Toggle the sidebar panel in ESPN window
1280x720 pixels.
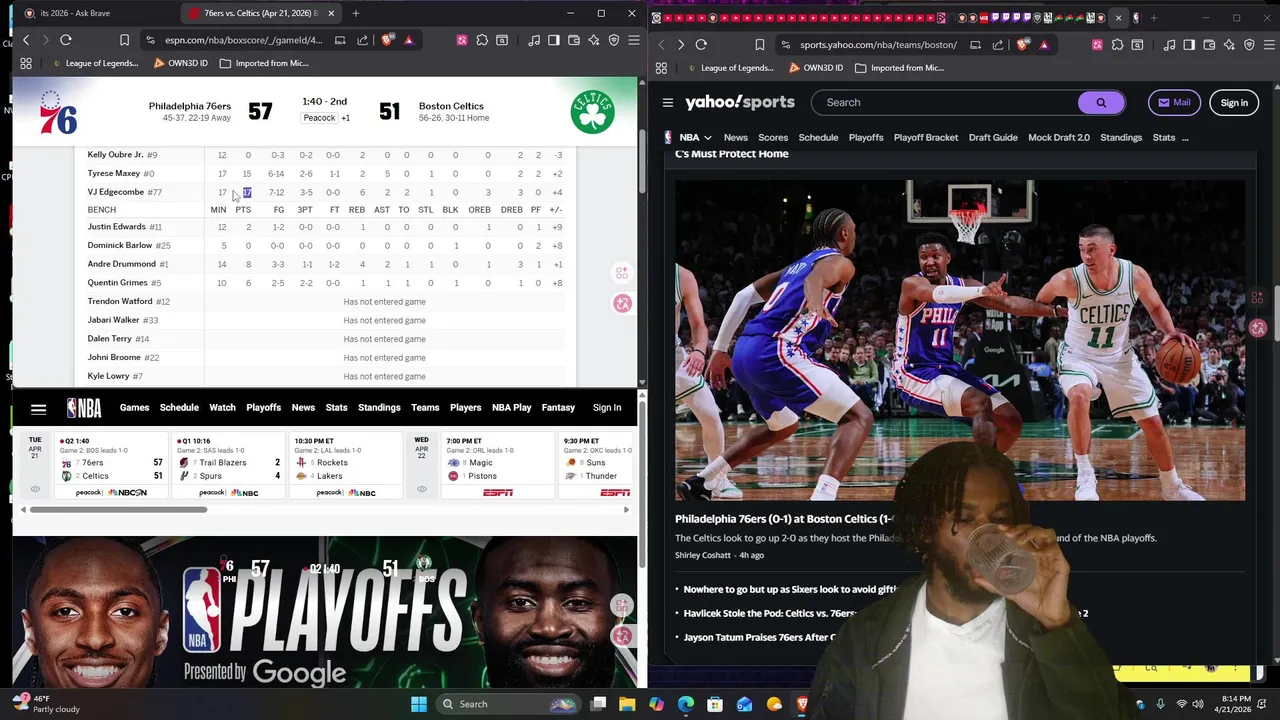(554, 40)
